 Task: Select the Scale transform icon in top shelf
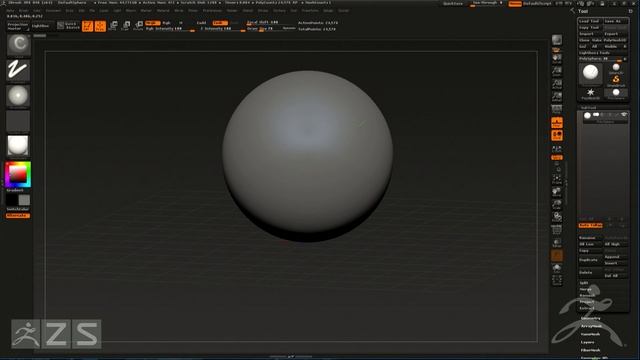[126, 26]
